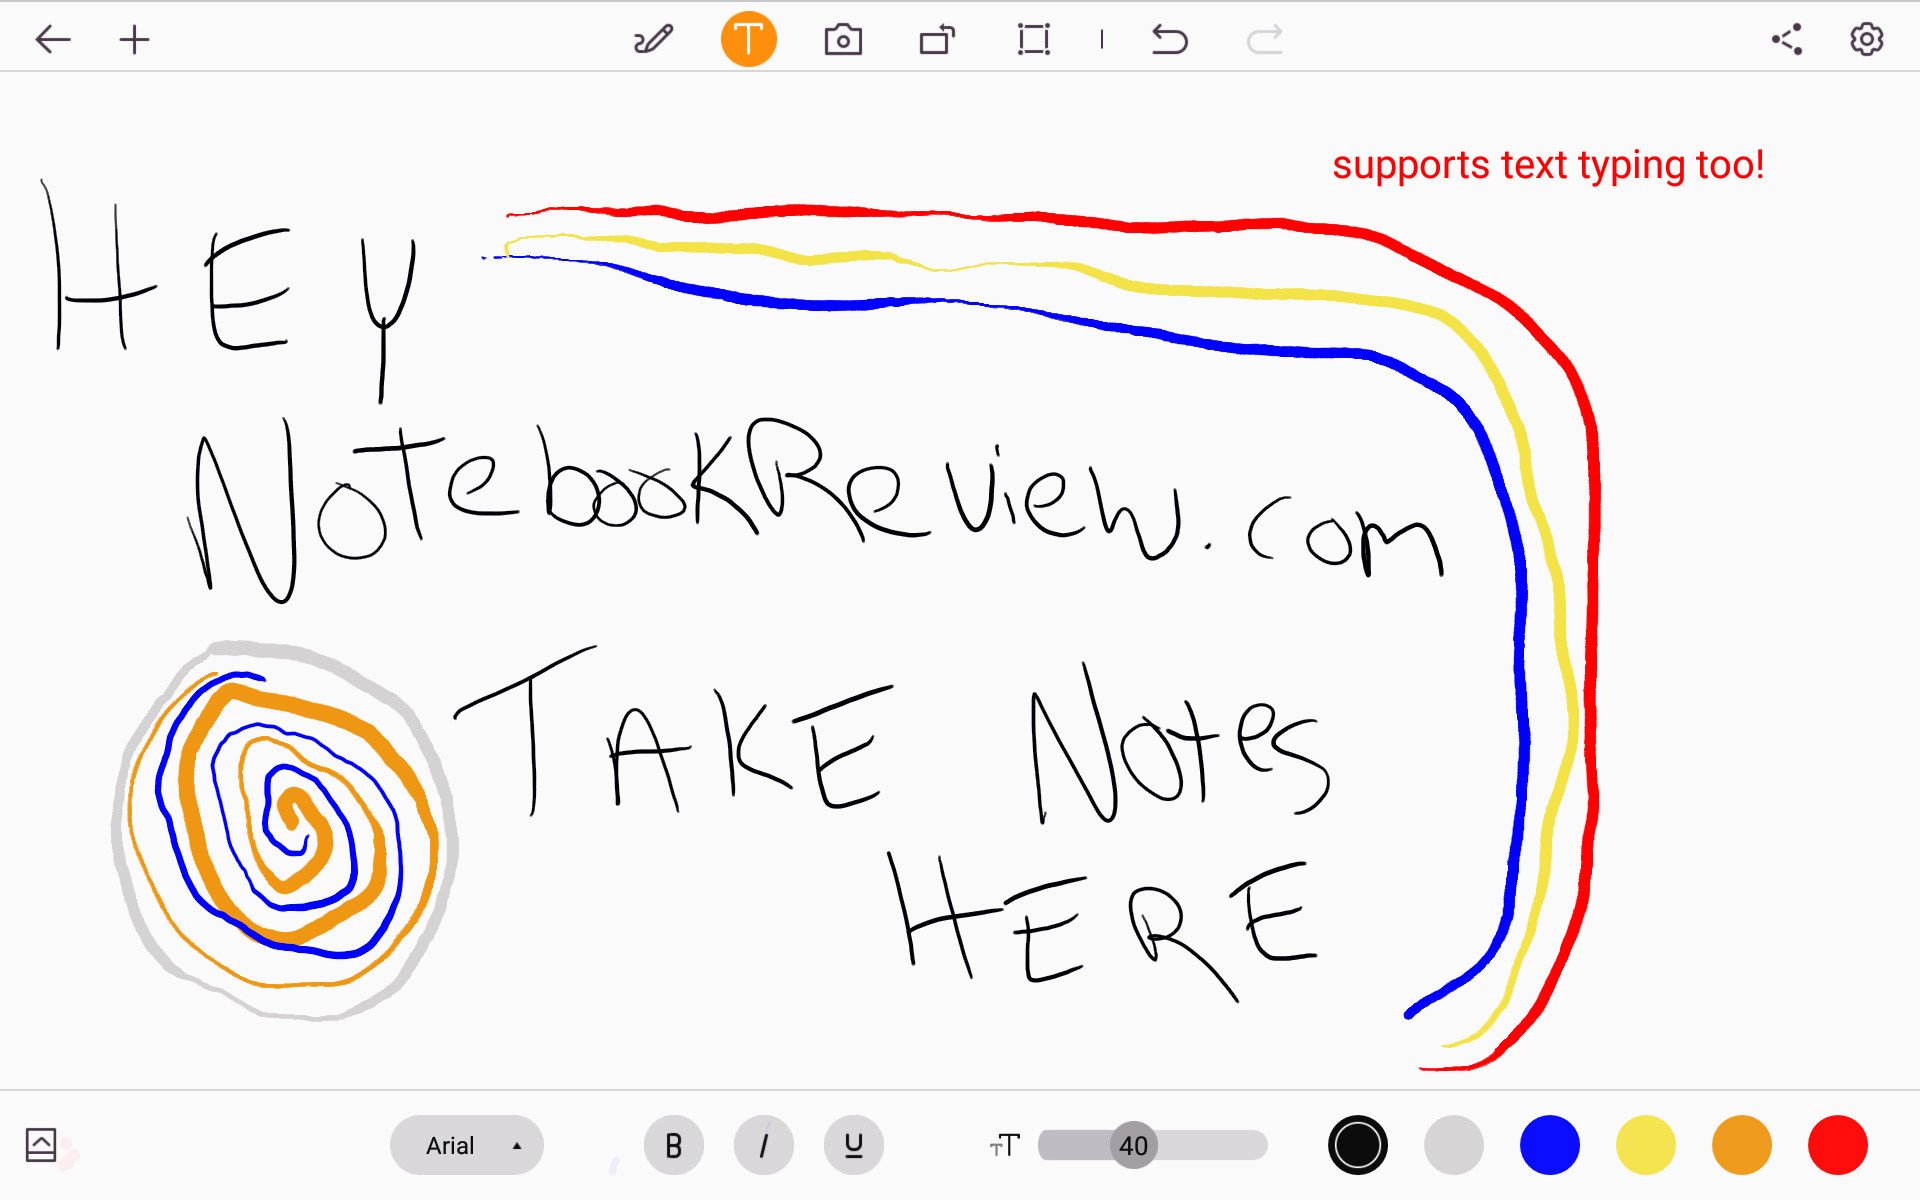Screen dimensions: 1920x1200
Task: Open the page background icon
Action: coord(41,1145)
